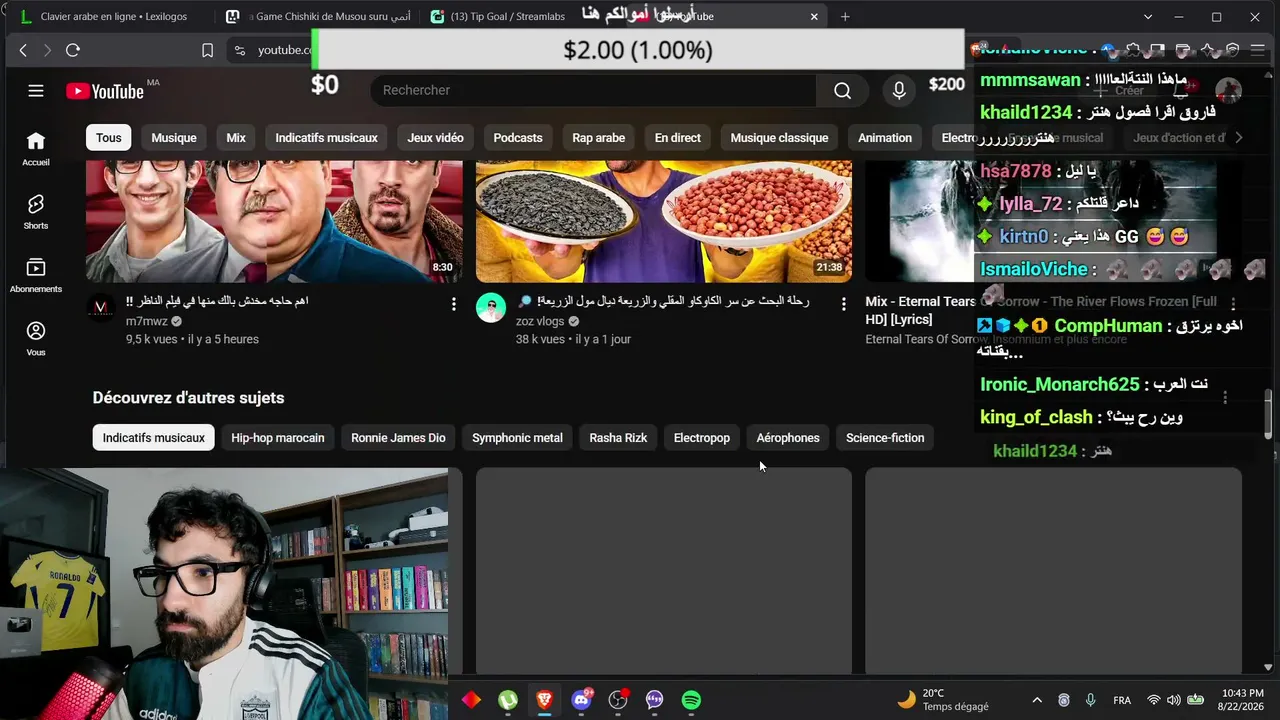Select the Mix filter chip

tap(236, 138)
